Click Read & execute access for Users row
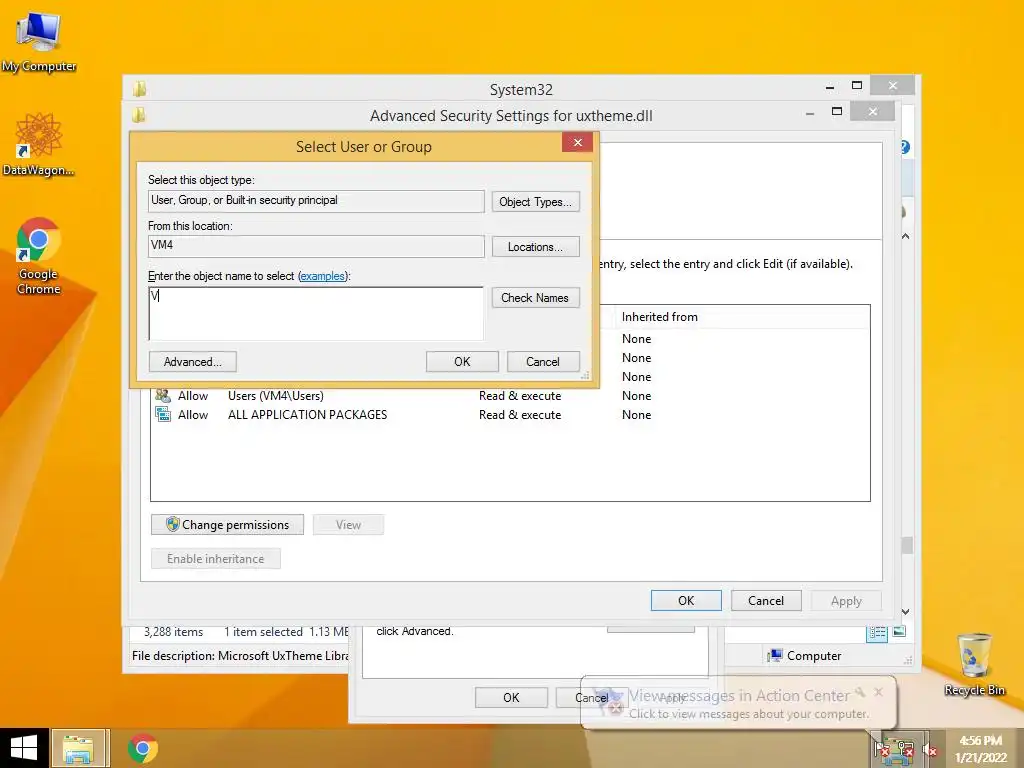This screenshot has width=1024, height=768. (520, 396)
